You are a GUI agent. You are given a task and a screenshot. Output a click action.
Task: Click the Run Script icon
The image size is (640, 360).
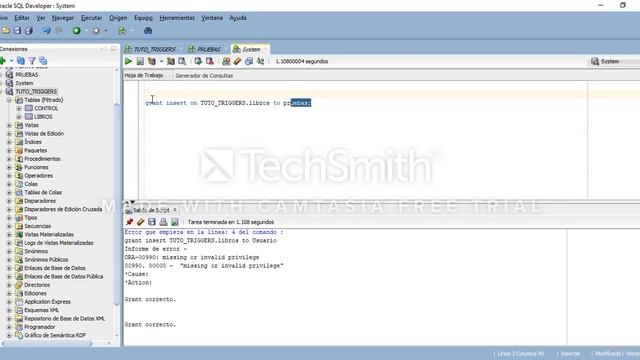140,61
